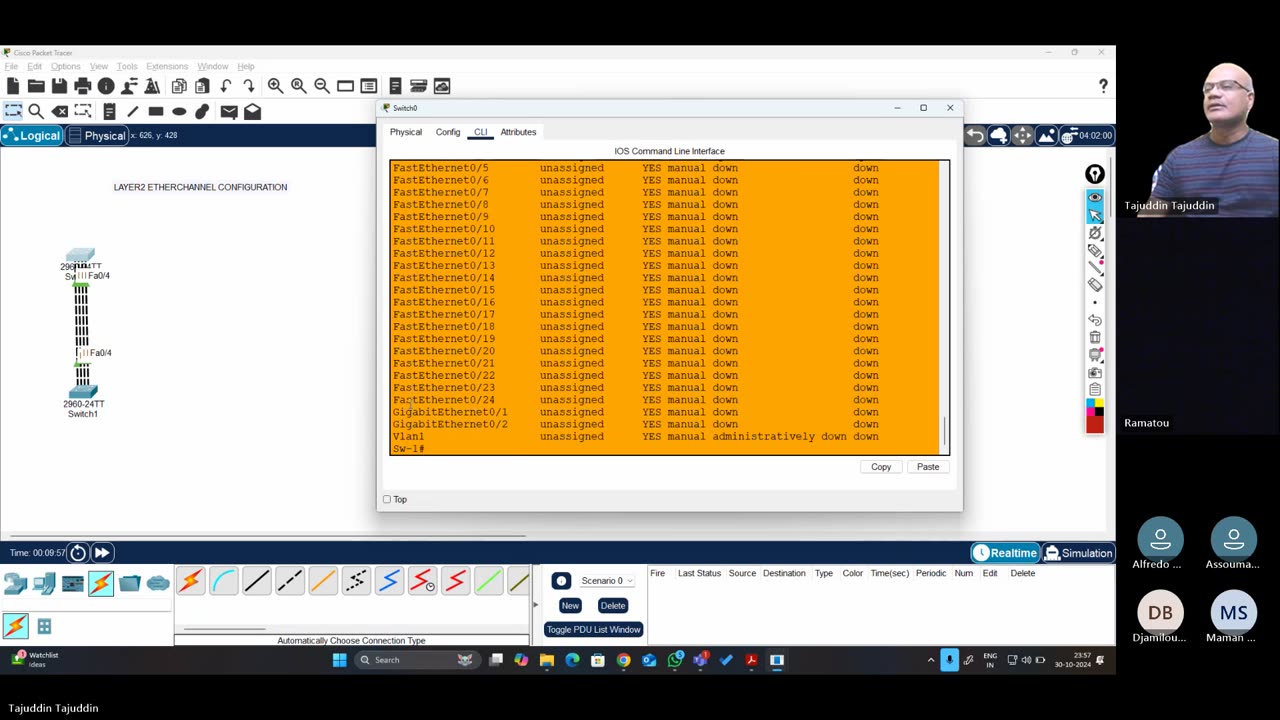1280x720 pixels.
Task: Pick the Console cable connection
Action: tap(223, 581)
